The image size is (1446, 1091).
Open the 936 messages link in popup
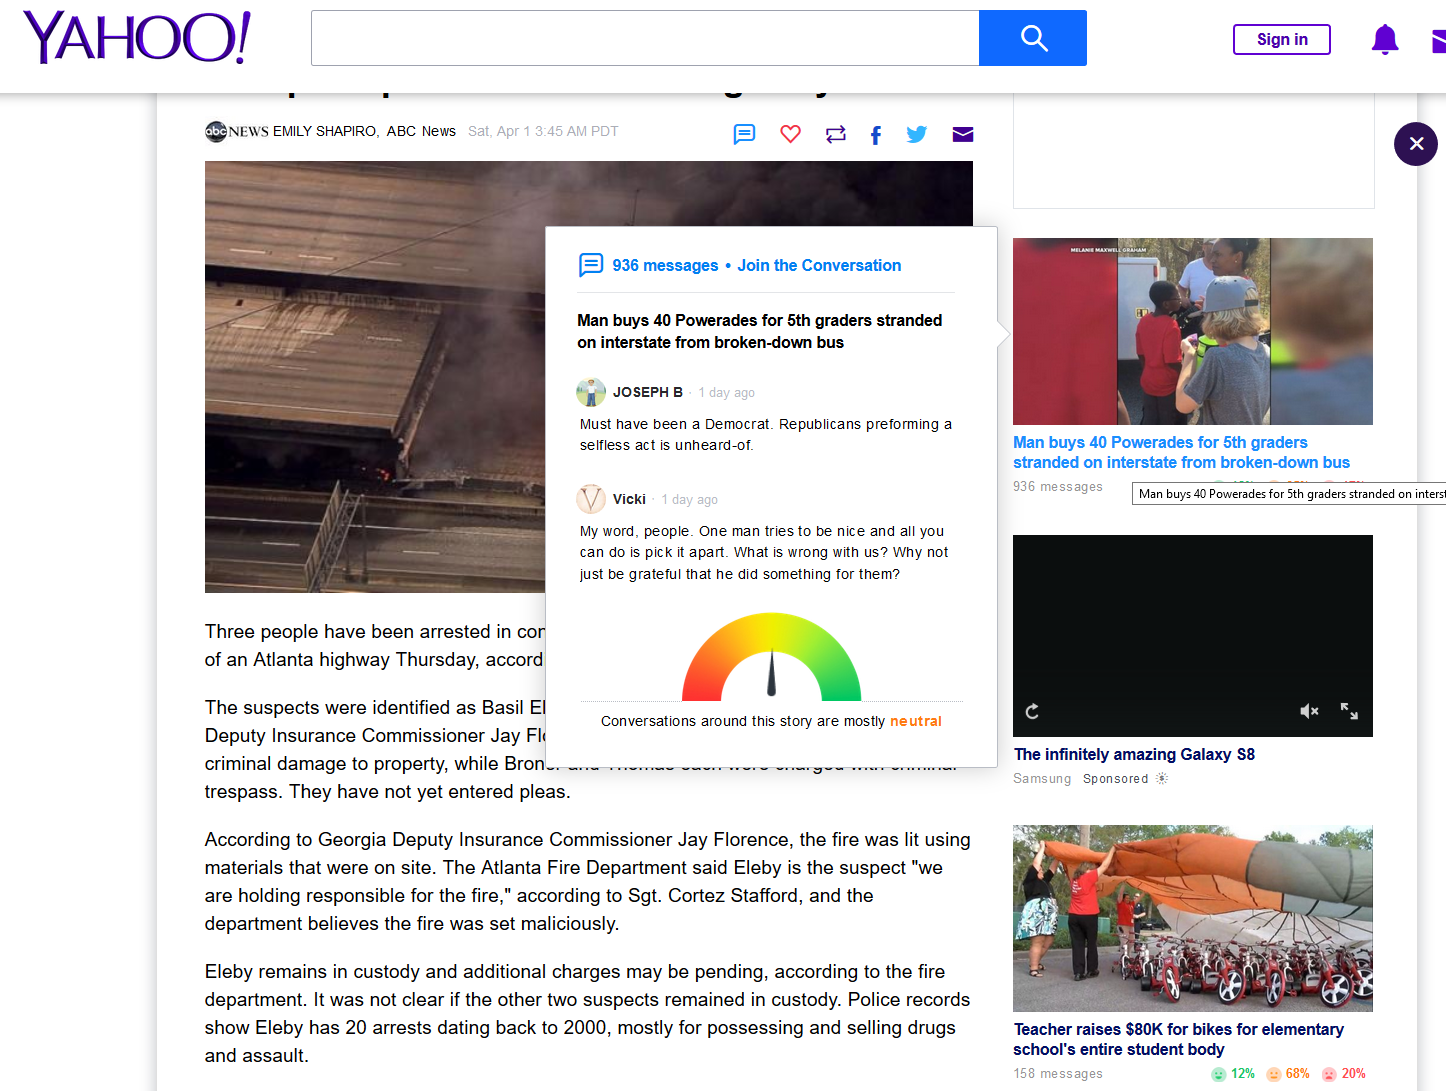(665, 265)
